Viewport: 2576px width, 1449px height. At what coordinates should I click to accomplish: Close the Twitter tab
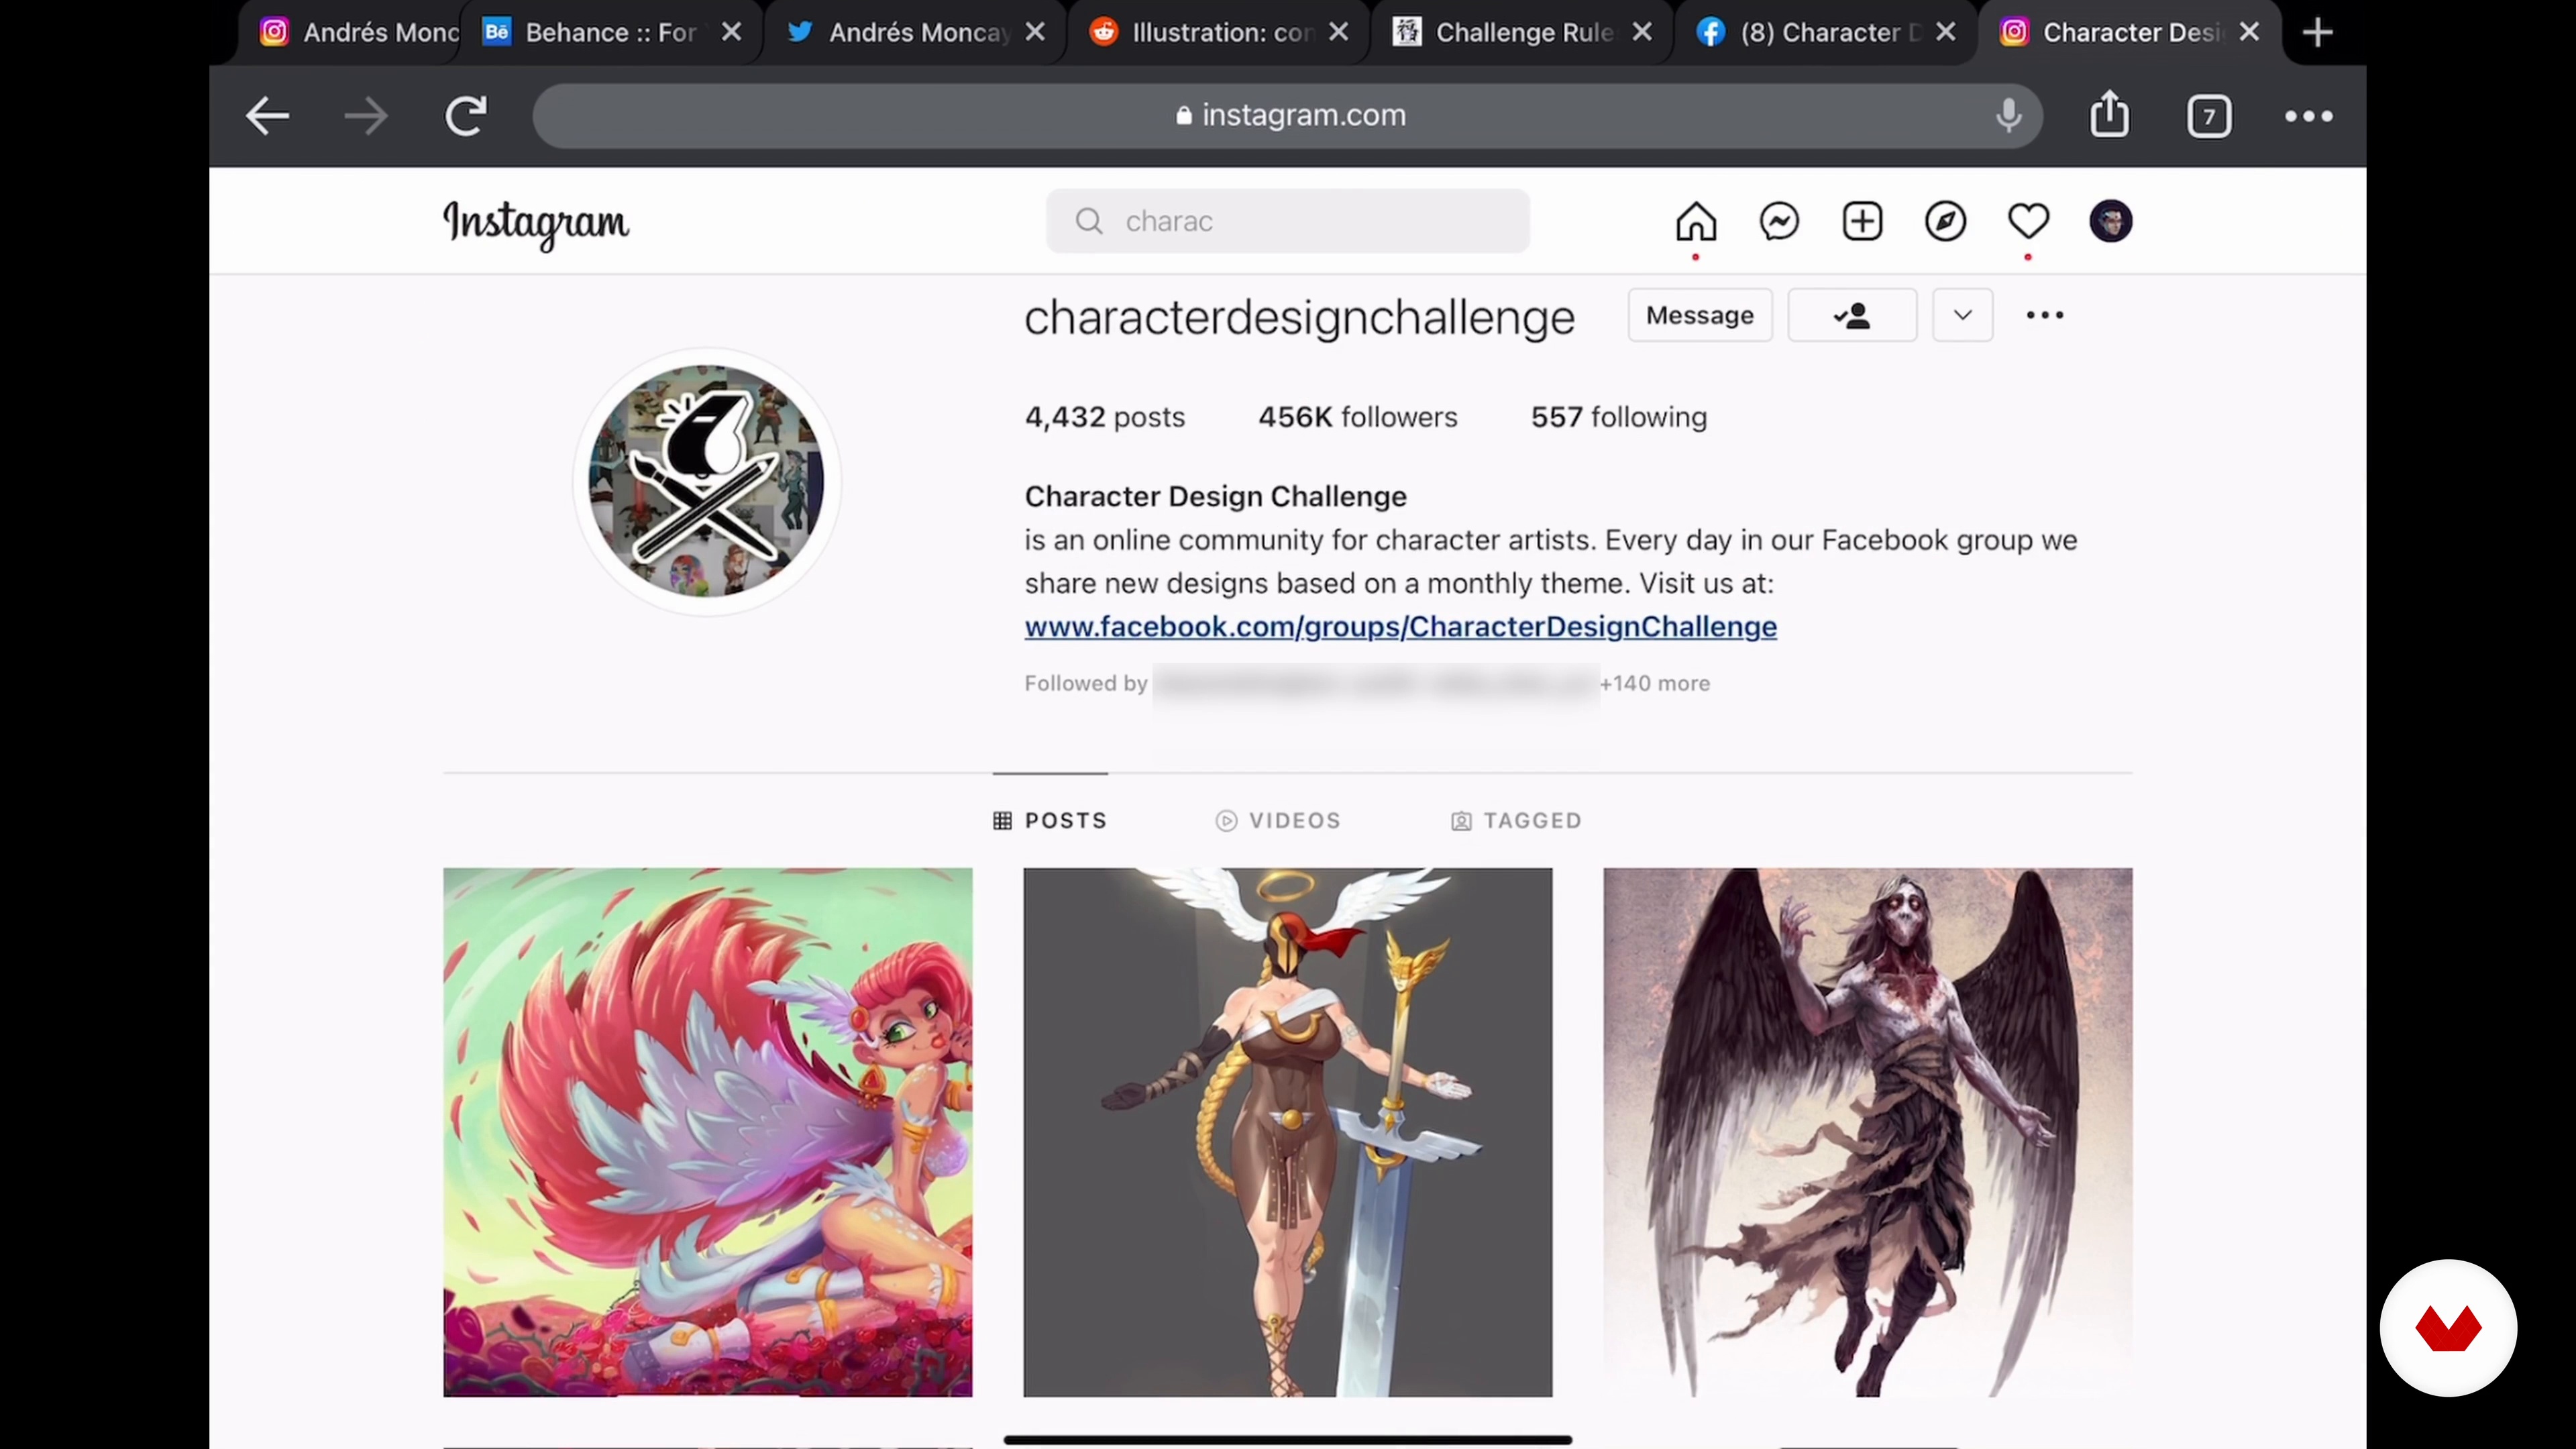(1036, 32)
